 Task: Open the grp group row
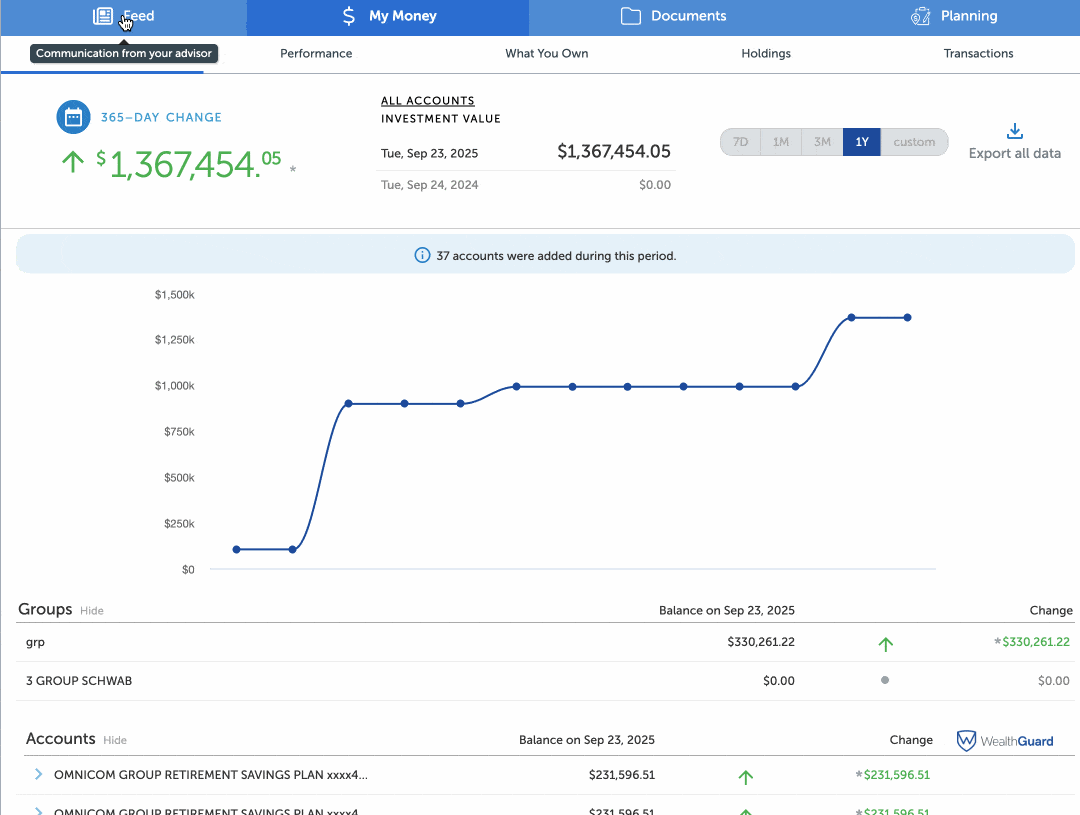(x=36, y=642)
